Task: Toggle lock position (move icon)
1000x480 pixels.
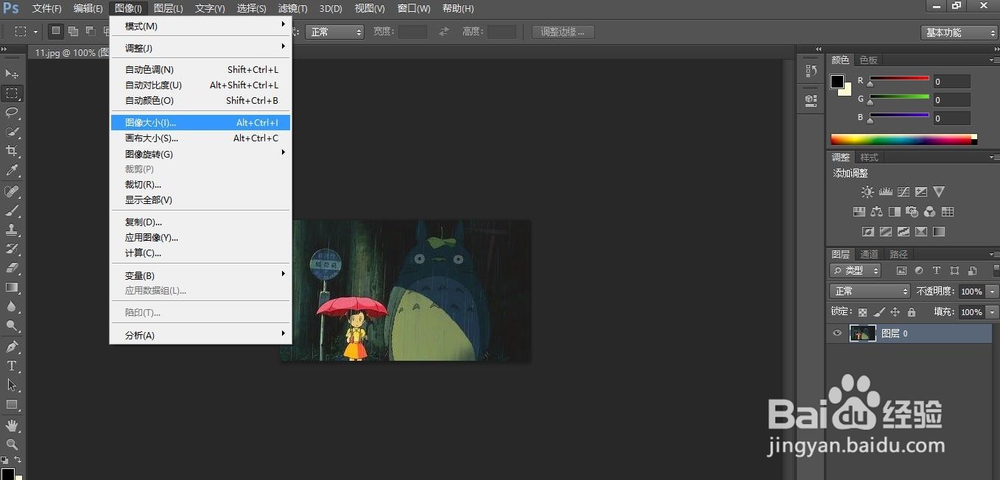Action: click(x=895, y=312)
